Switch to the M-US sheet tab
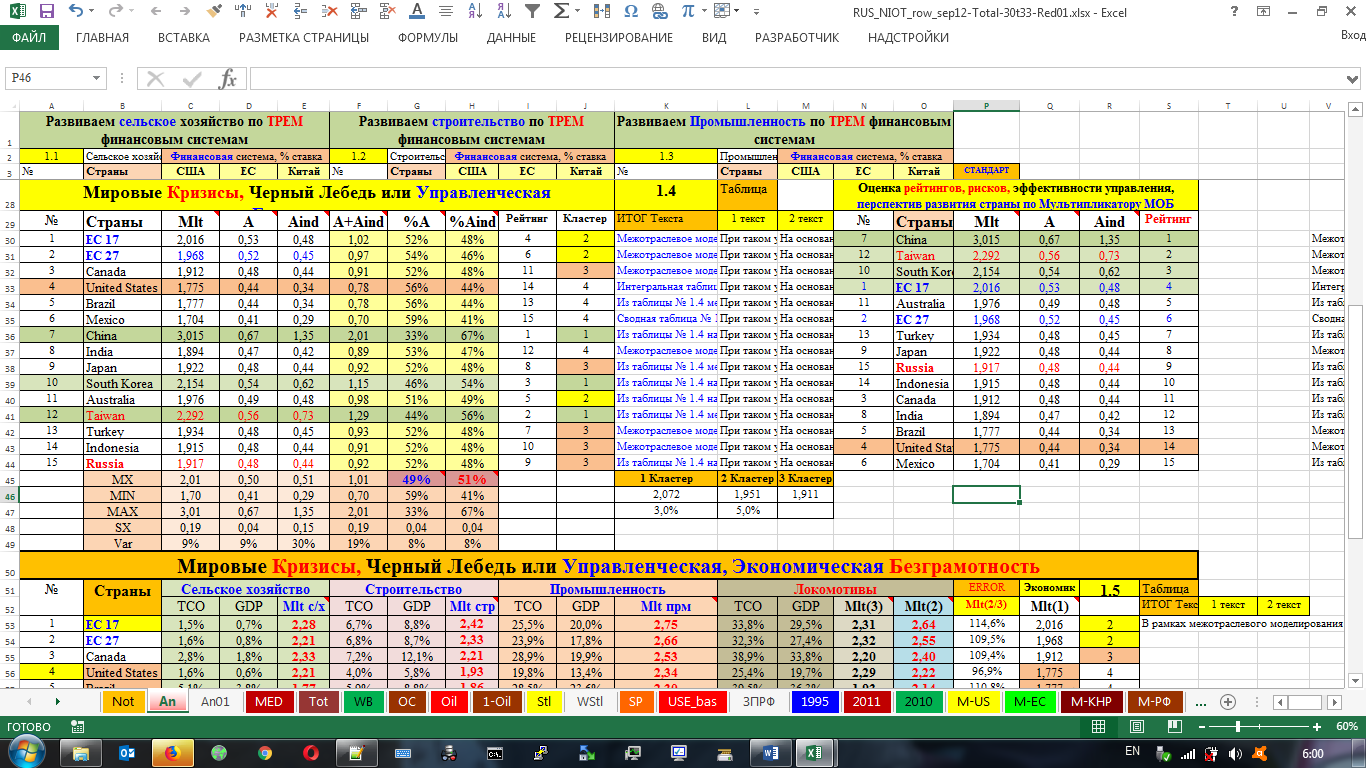Screen dimensions: 1366x768 tap(973, 701)
